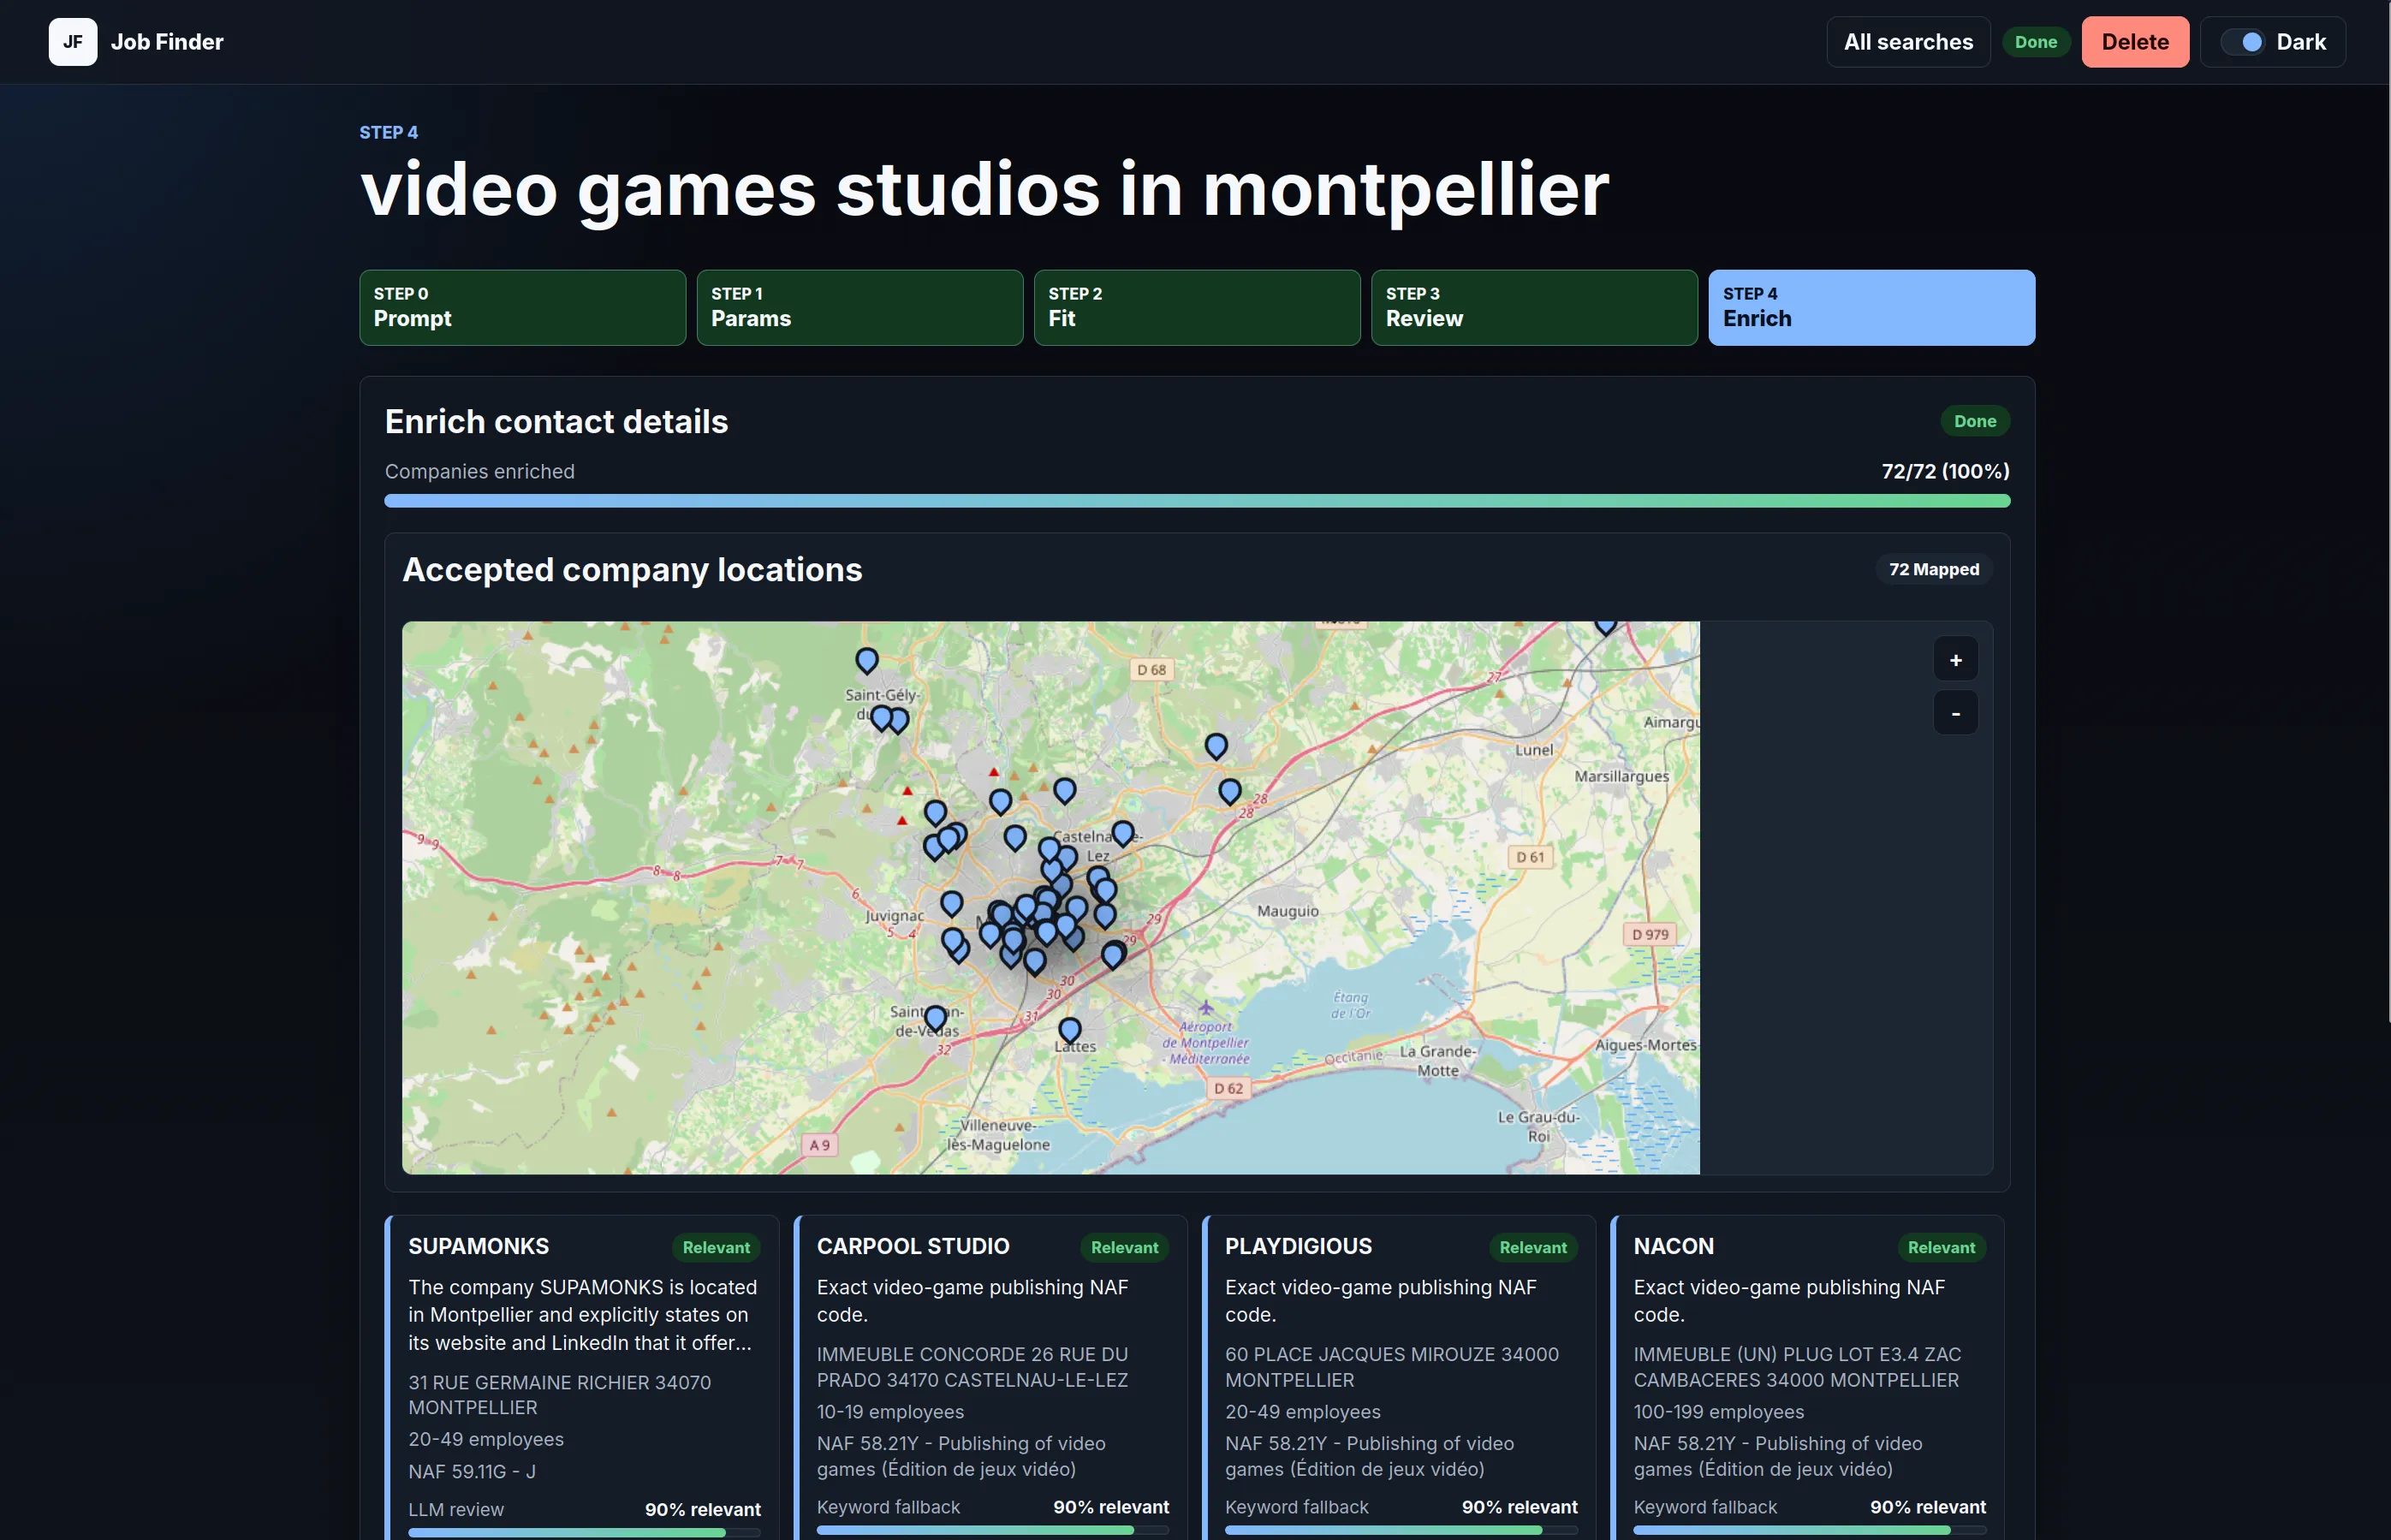The height and width of the screenshot is (1540, 2391).
Task: Click the NACON company name
Action: click(1673, 1246)
